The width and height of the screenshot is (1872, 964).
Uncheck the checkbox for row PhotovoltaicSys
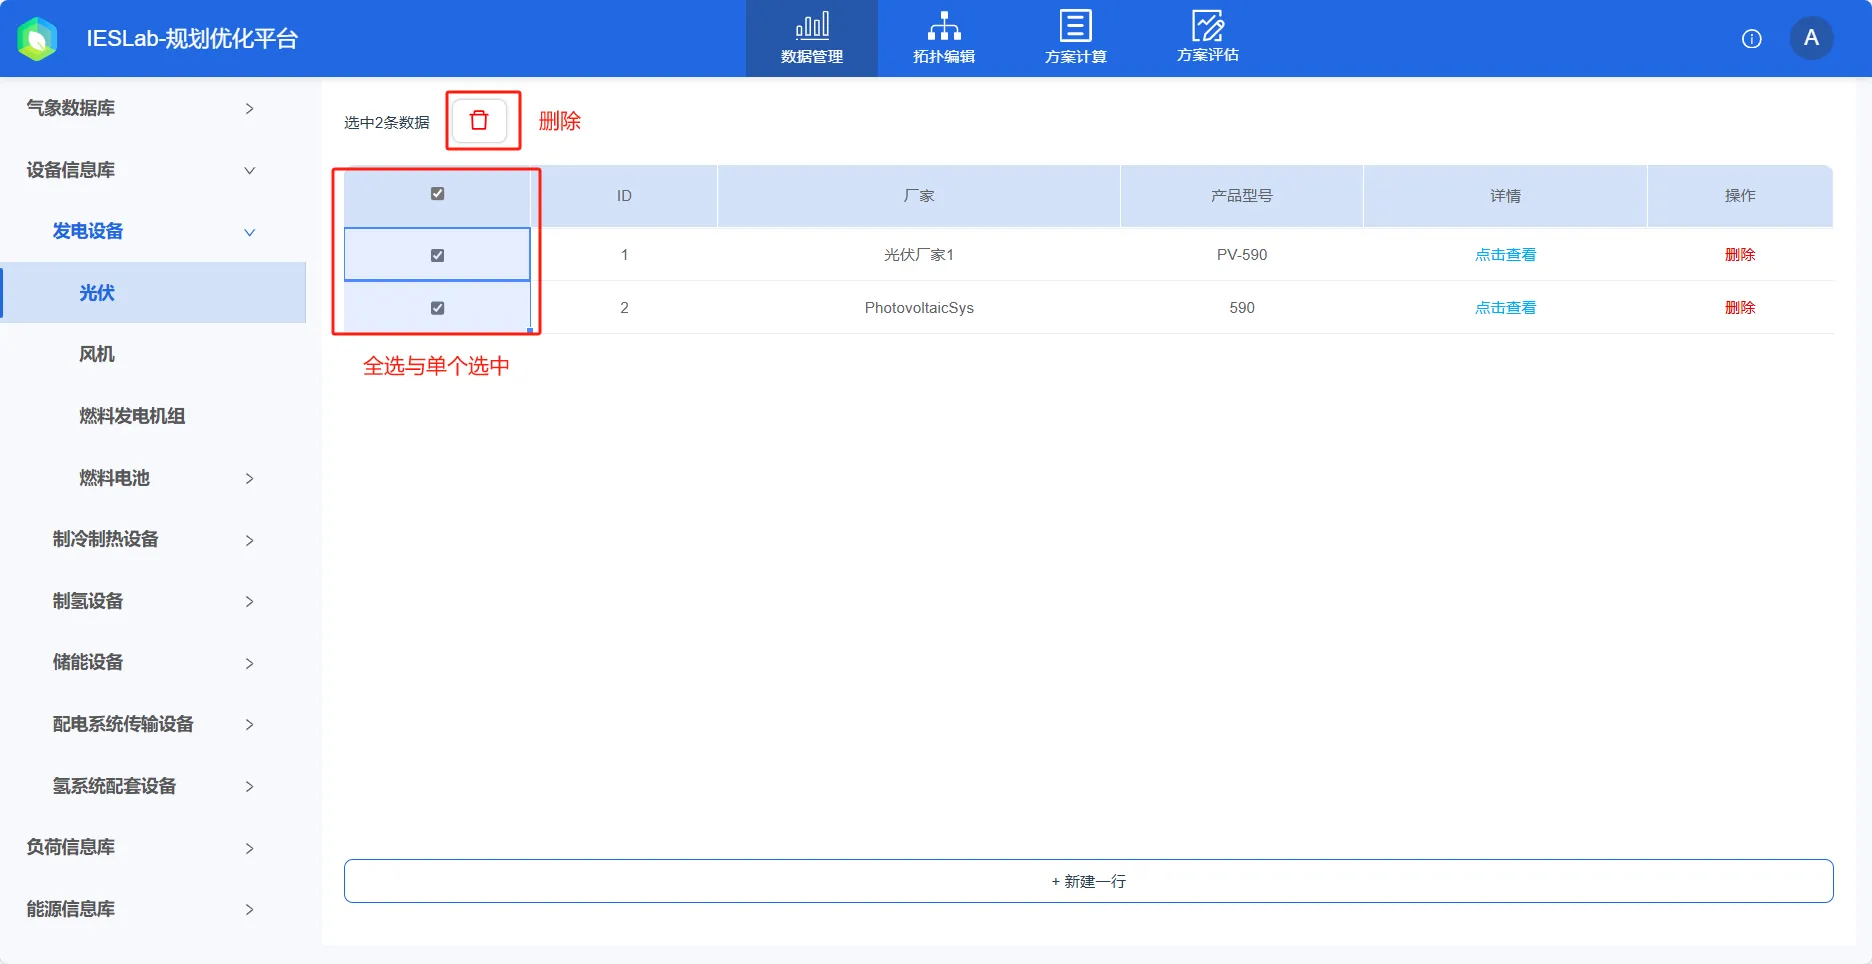pos(437,308)
